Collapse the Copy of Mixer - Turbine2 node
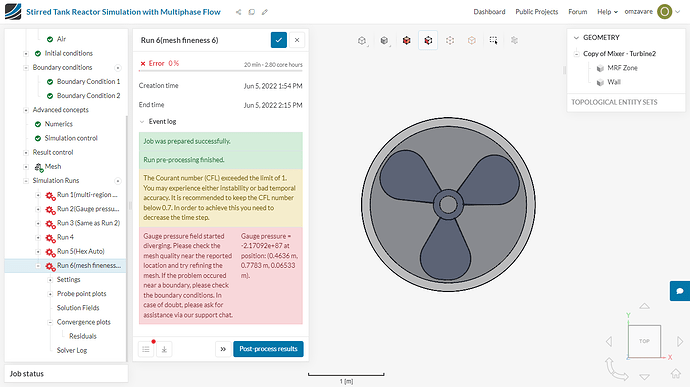The width and height of the screenshot is (690, 387). coord(576,54)
